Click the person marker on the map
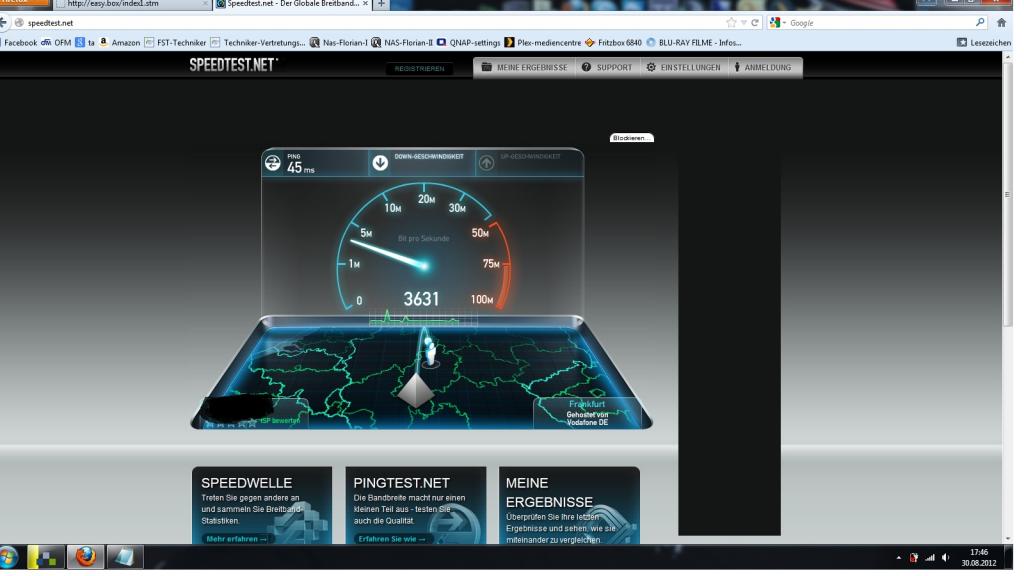Image resolution: width=1024 pixels, height=576 pixels. coord(430,351)
